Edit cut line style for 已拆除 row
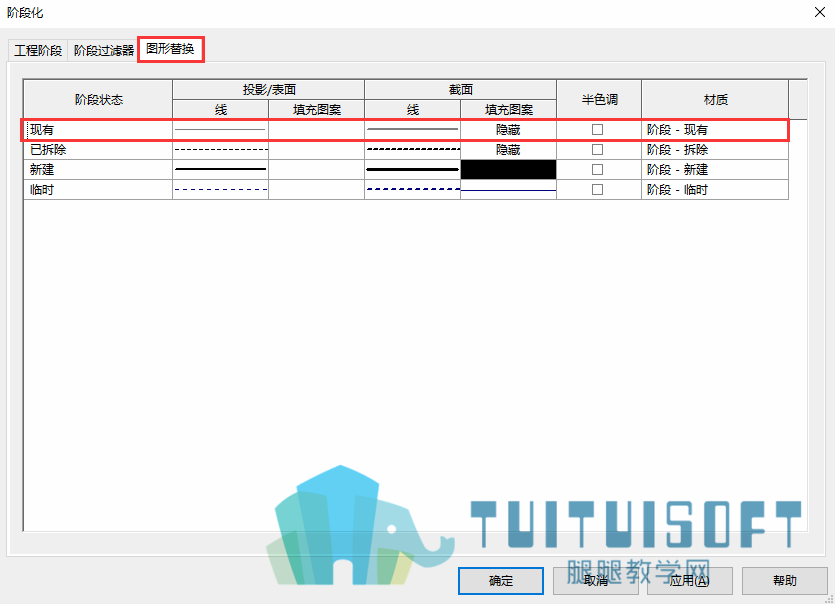The height and width of the screenshot is (604, 835). coord(412,150)
